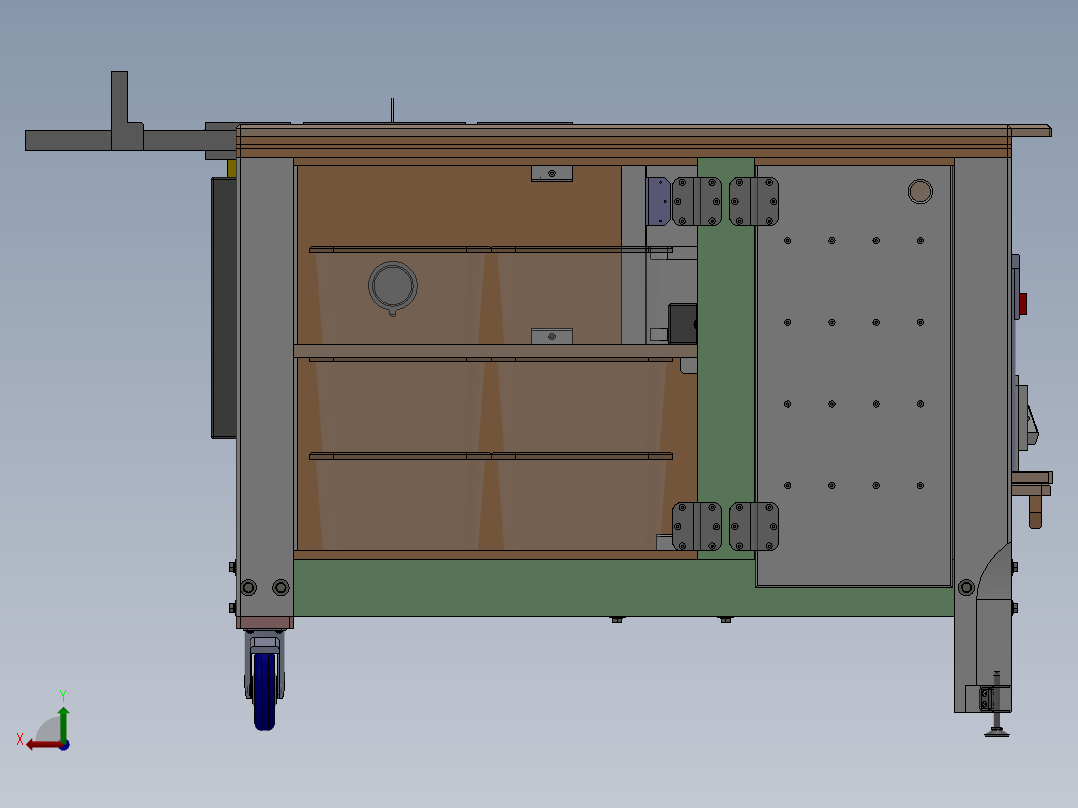Viewport: 1078px width, 808px height.
Task: Select the circular port in the upper left cabinet
Action: [x=393, y=287]
